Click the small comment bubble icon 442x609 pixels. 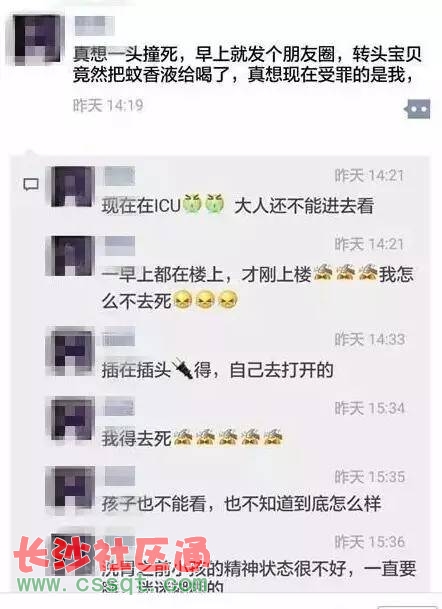click(x=31, y=184)
